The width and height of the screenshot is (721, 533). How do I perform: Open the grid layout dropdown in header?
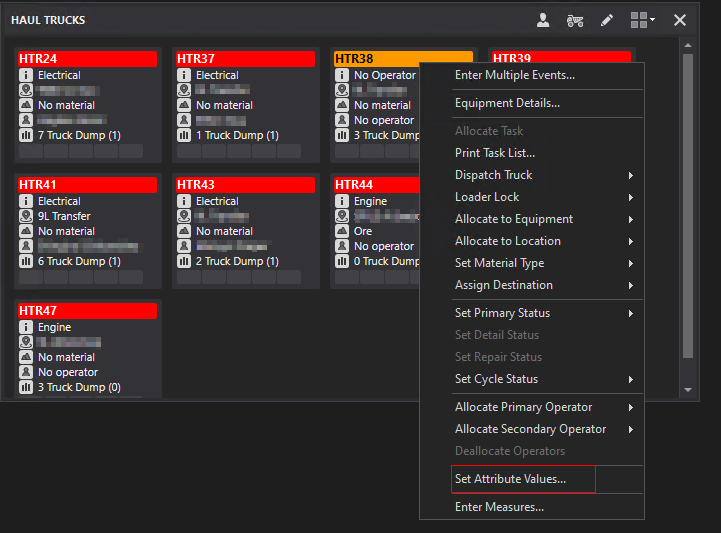click(642, 20)
